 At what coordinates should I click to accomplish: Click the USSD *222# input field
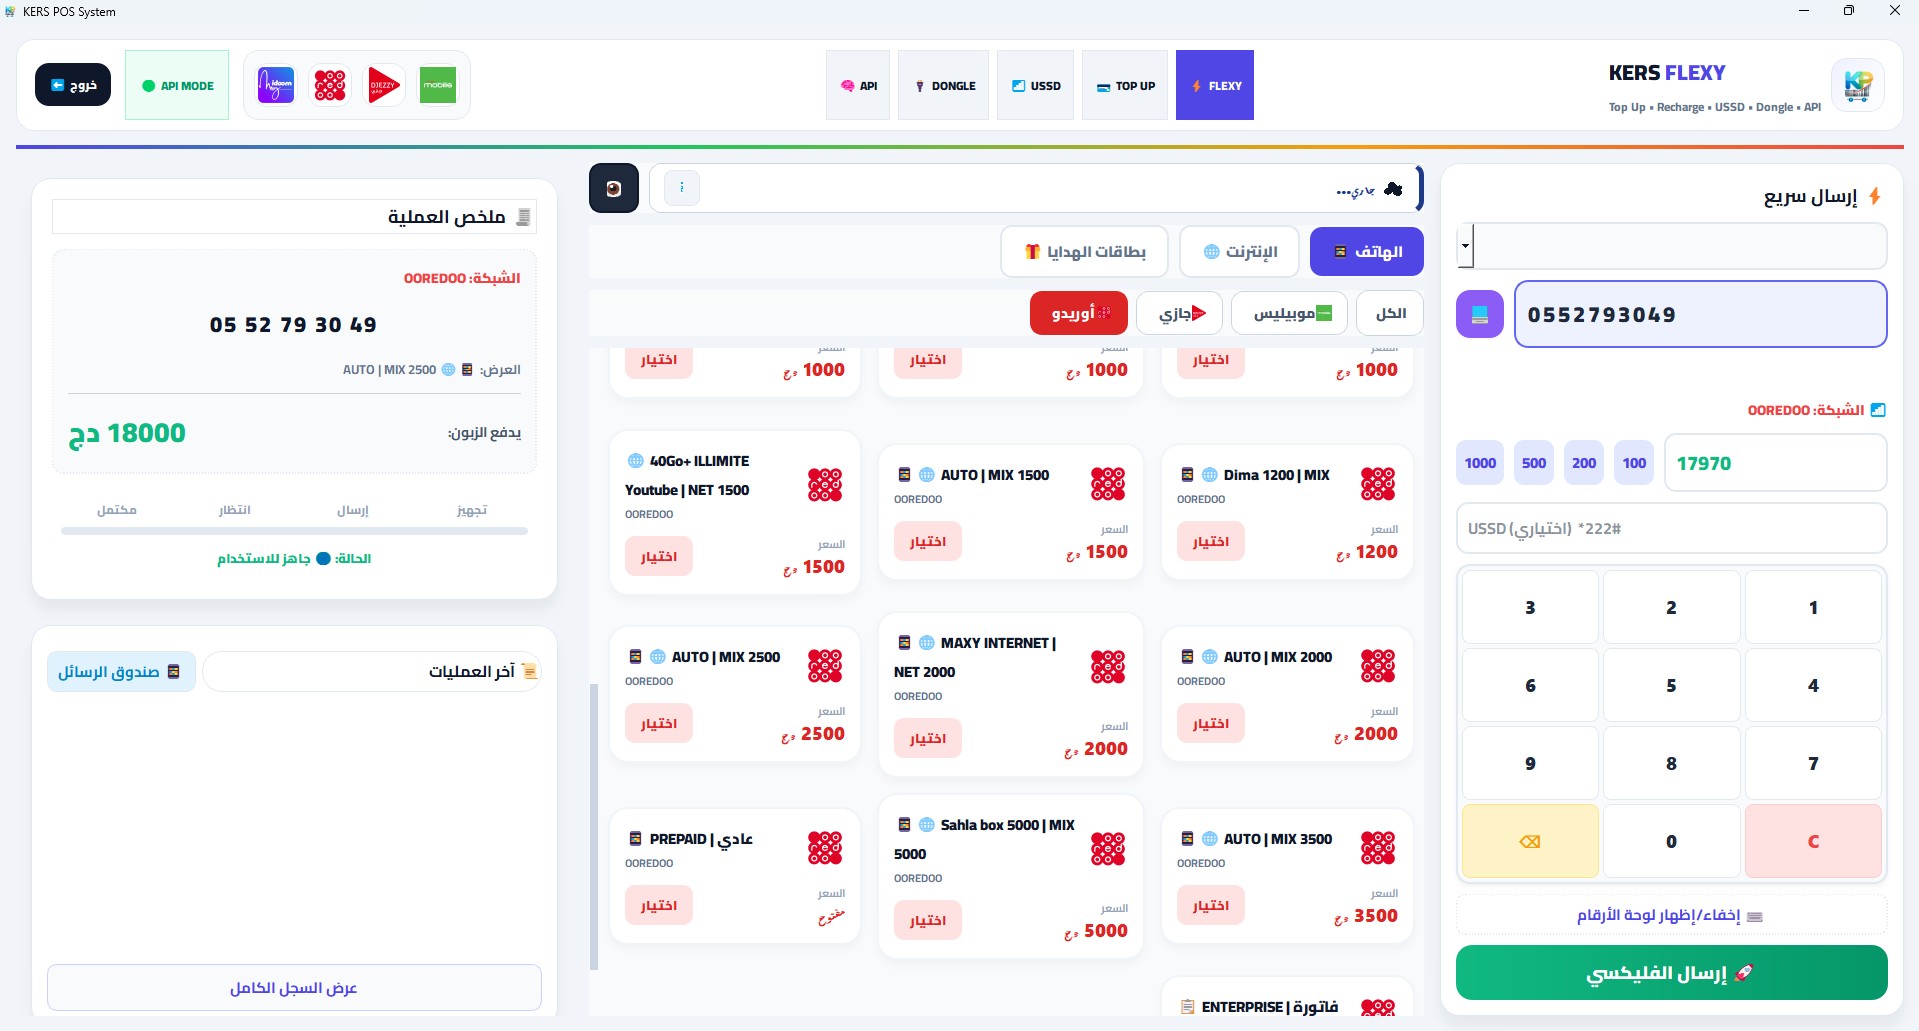[x=1671, y=528]
